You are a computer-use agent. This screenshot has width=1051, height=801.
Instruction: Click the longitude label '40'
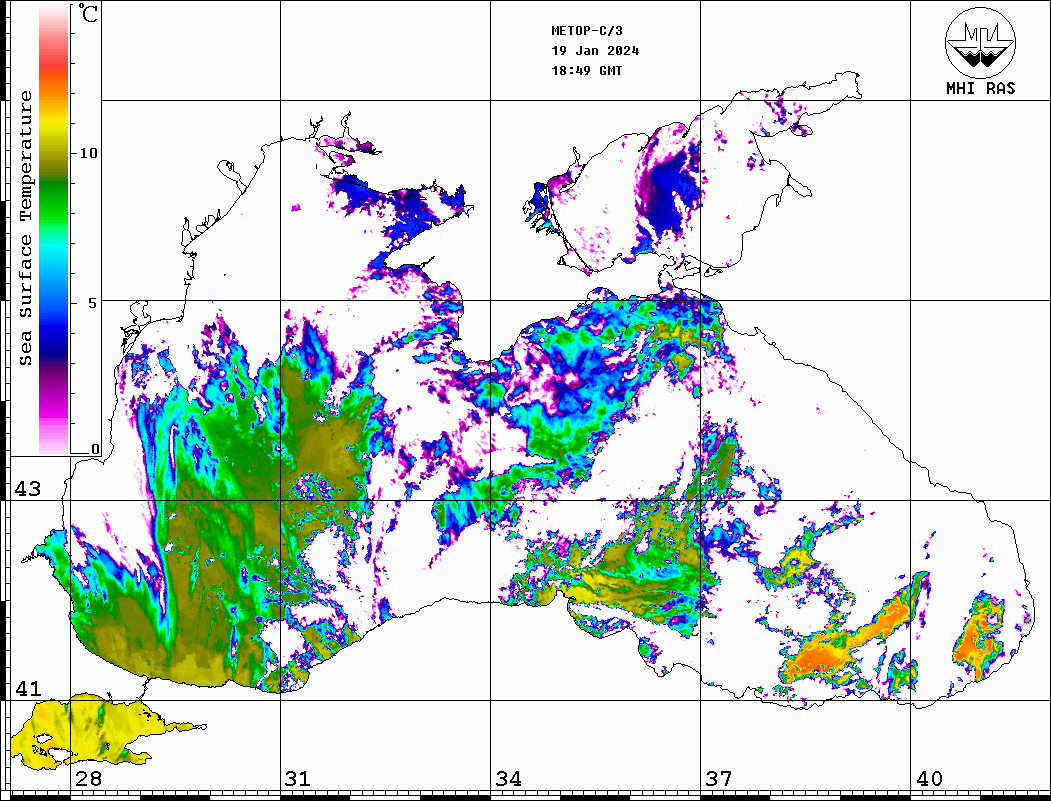point(929,779)
